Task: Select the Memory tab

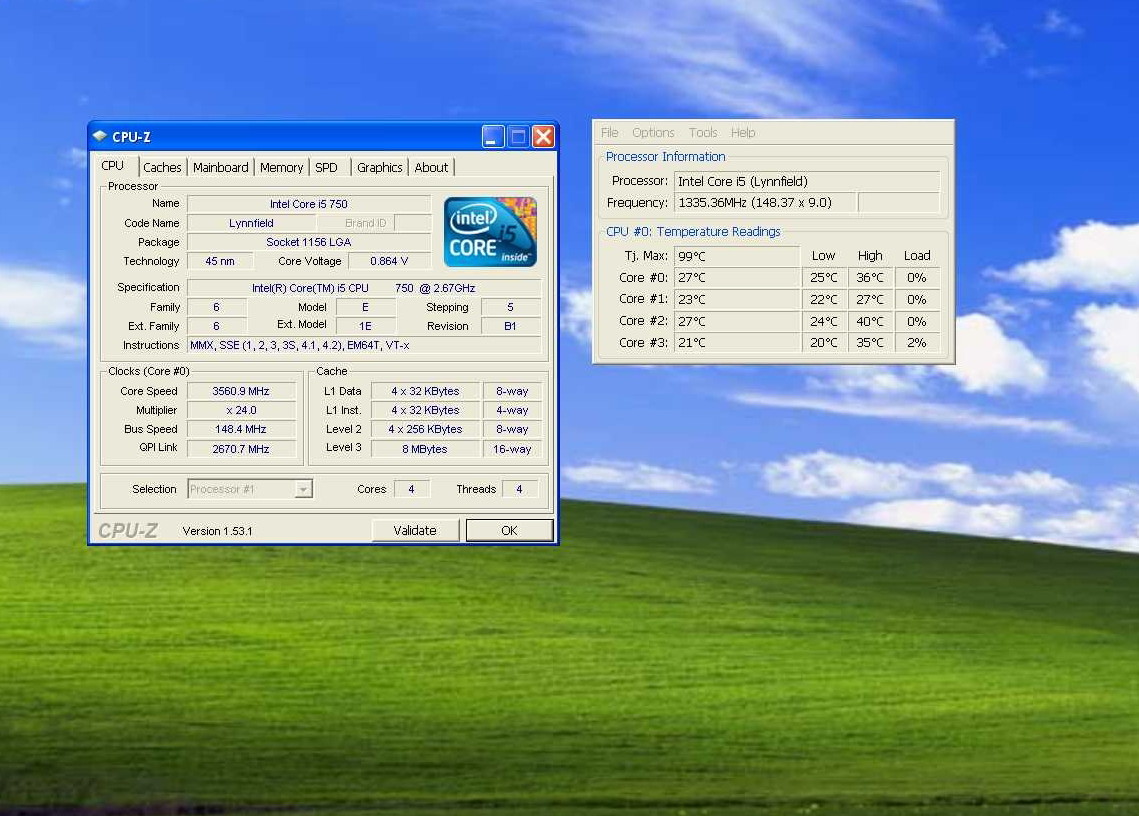Action: (281, 167)
